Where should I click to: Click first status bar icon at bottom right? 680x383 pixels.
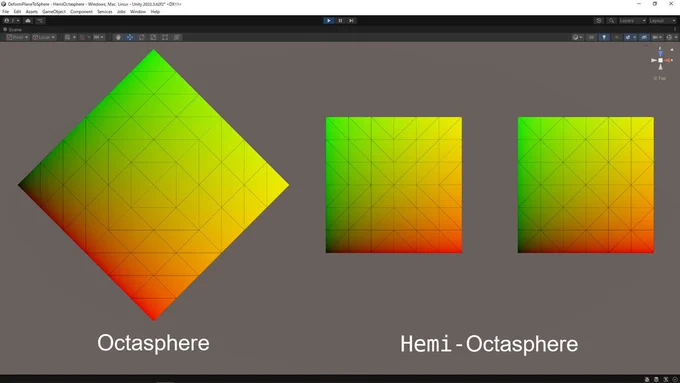647,379
